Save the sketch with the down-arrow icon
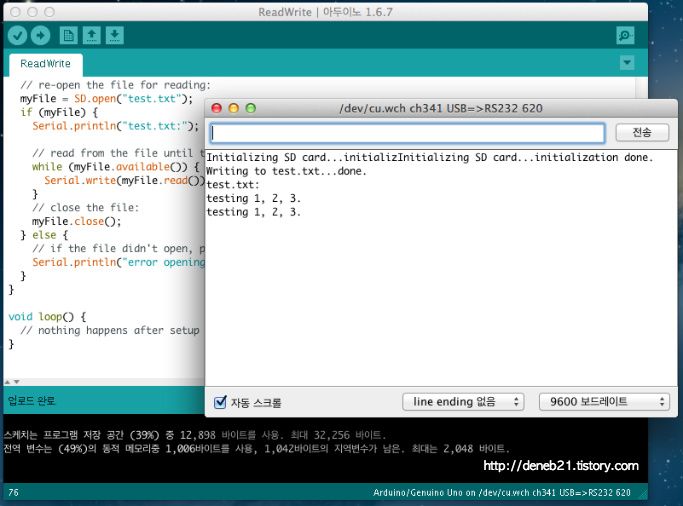The width and height of the screenshot is (683, 506). tap(115, 35)
